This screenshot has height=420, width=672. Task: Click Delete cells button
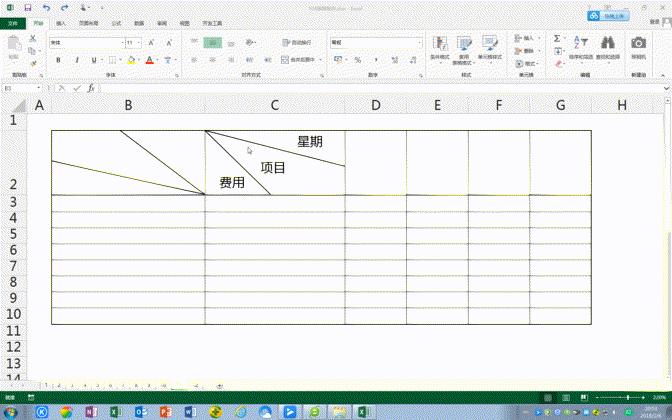[x=526, y=51]
